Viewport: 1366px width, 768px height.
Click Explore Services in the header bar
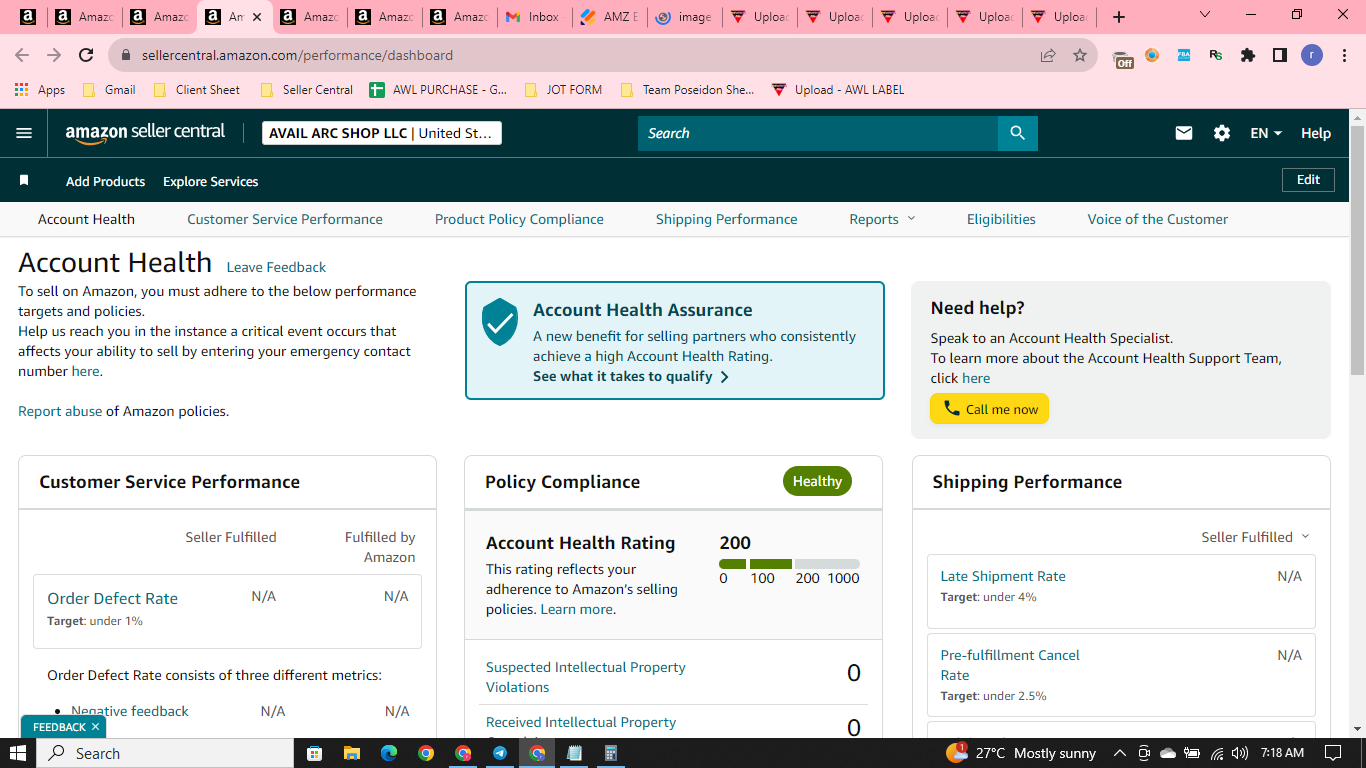(x=210, y=181)
